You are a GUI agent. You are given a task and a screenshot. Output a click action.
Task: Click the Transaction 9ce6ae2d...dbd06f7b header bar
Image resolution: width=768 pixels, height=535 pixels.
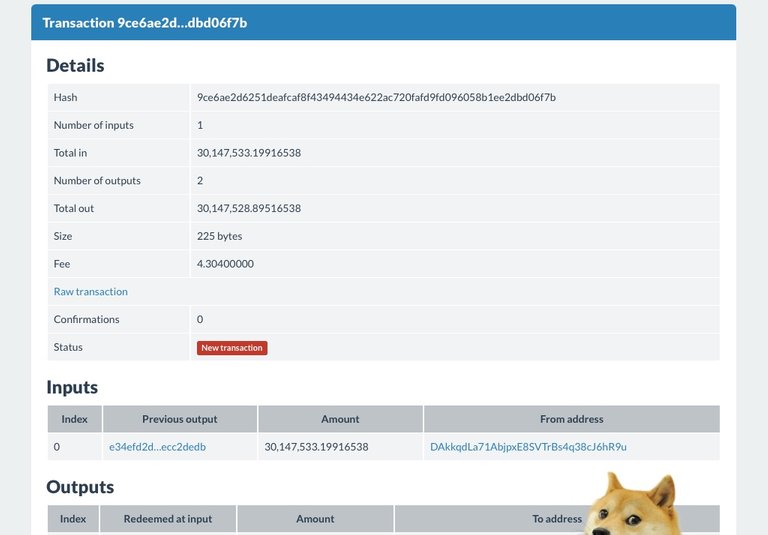pyautogui.click(x=384, y=23)
